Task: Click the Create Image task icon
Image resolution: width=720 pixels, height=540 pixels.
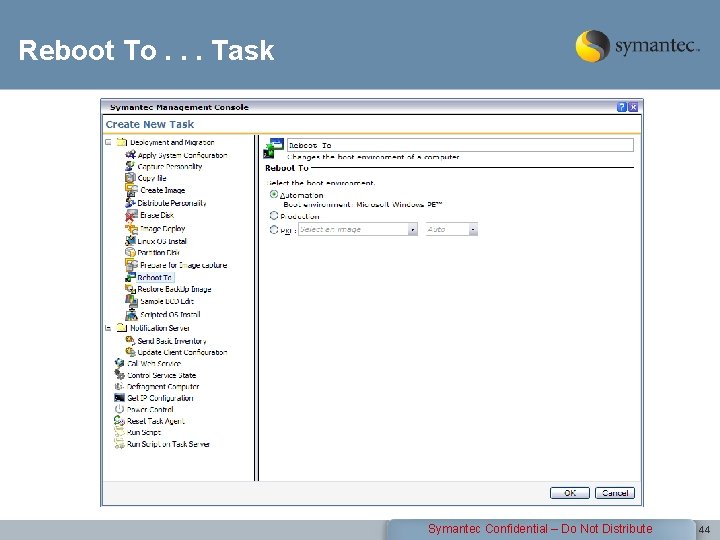Action: [x=131, y=190]
